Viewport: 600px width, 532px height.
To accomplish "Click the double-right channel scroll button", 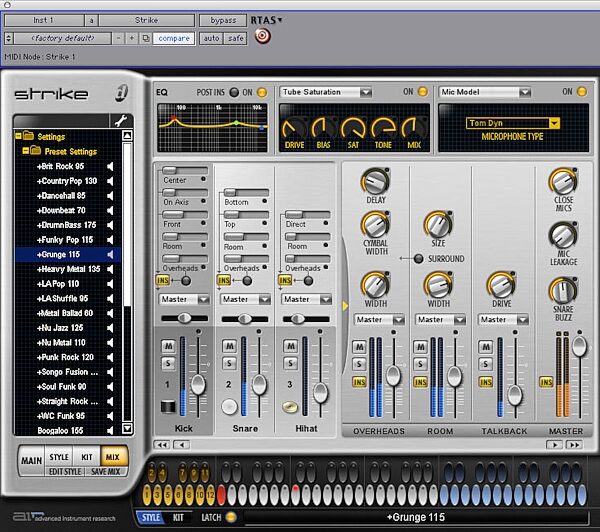I will [x=574, y=445].
